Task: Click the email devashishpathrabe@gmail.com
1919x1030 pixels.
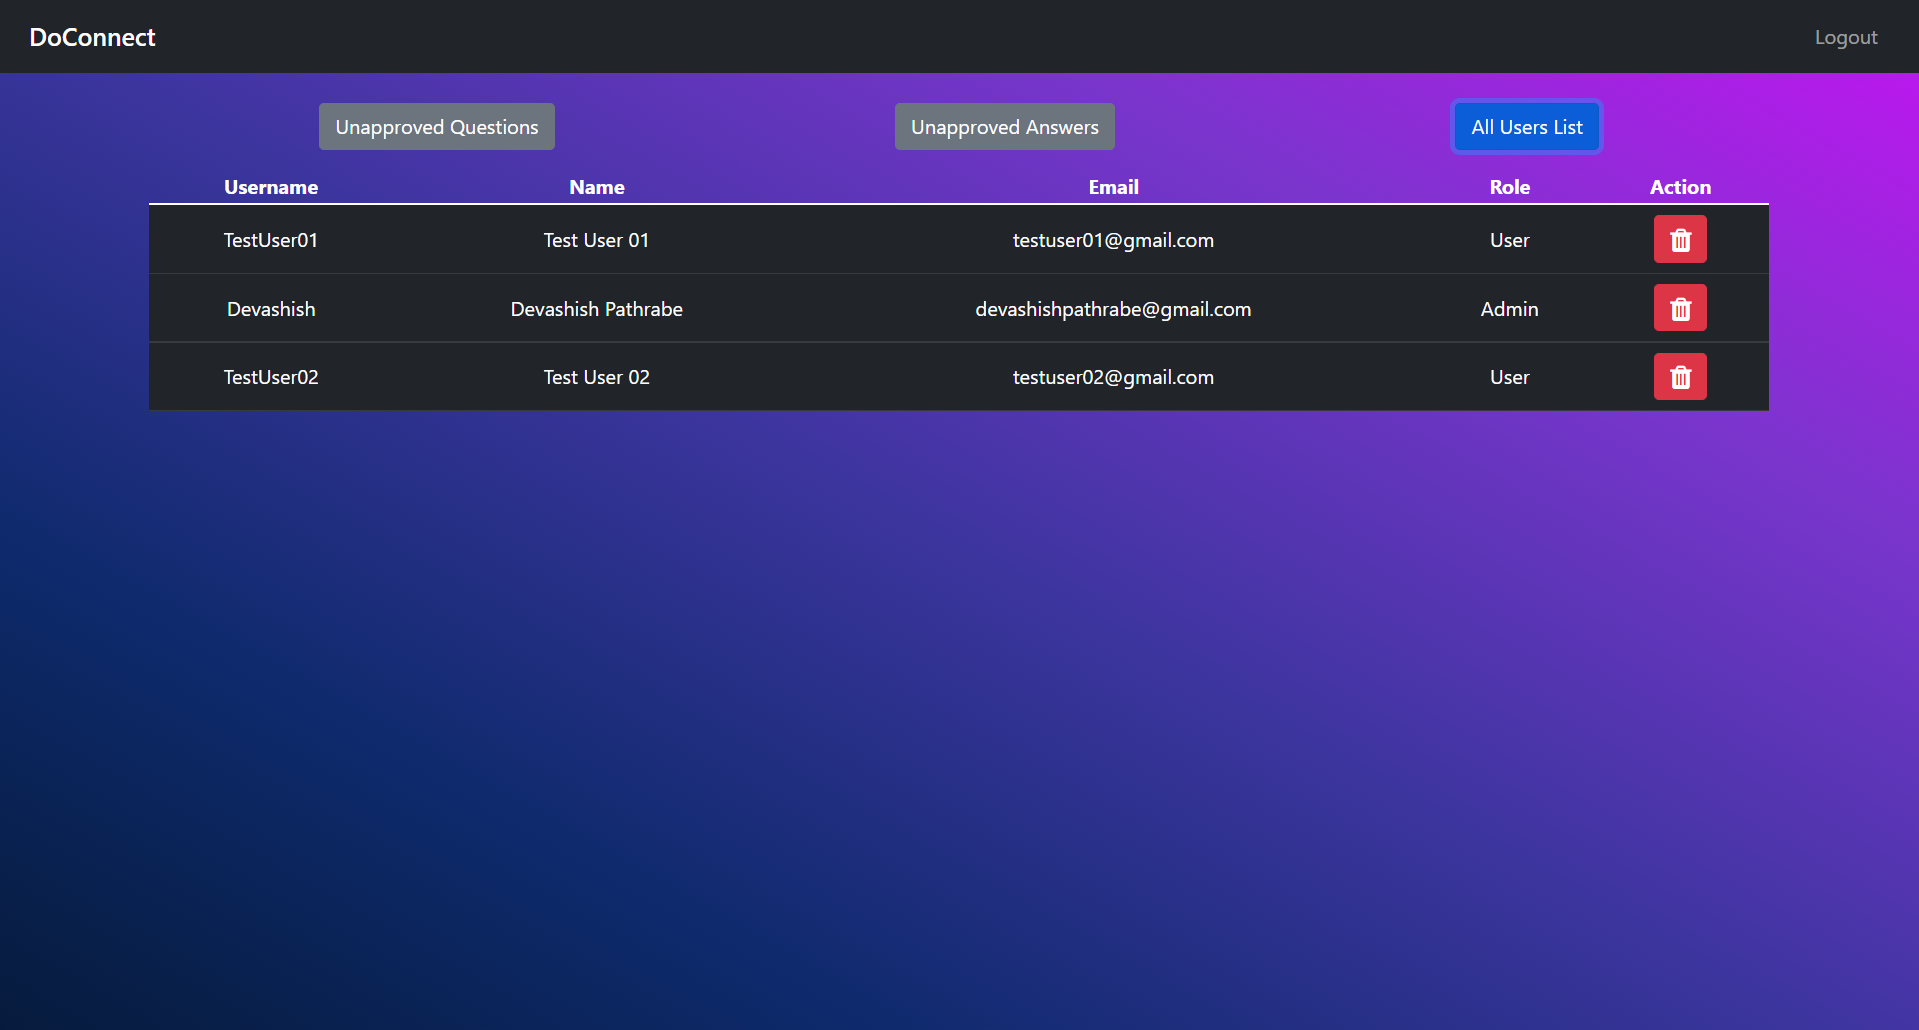Action: [1113, 309]
